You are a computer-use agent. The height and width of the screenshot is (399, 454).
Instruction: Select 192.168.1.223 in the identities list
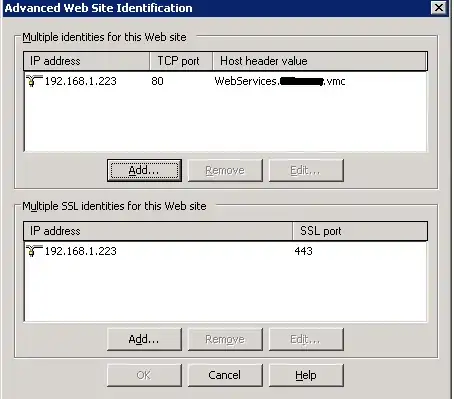click(x=81, y=81)
